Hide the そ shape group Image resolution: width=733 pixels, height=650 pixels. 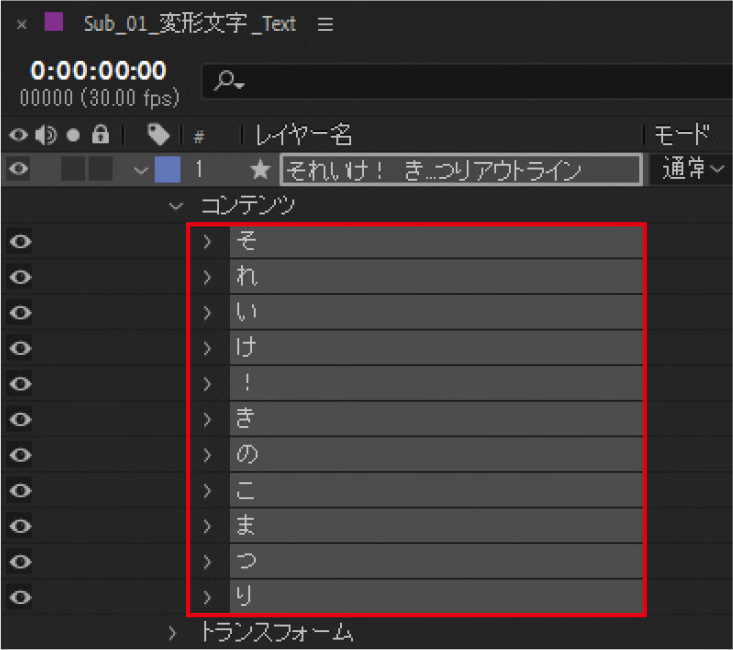pyautogui.click(x=19, y=241)
